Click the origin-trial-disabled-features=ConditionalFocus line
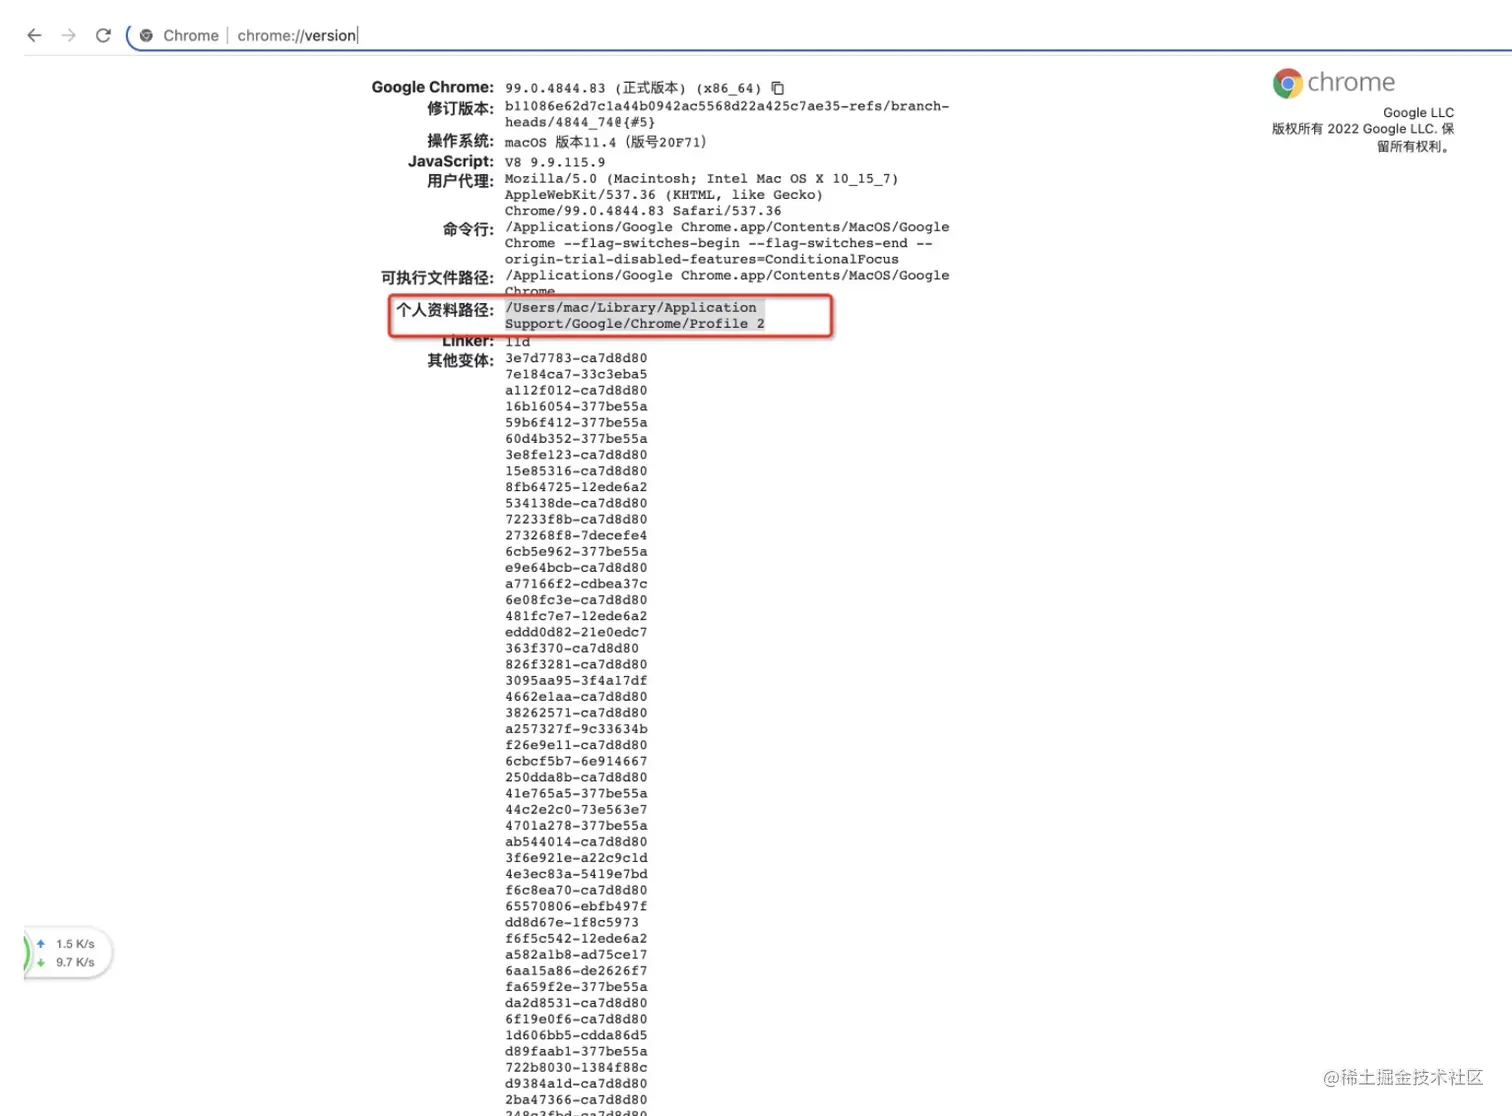1512x1116 pixels. point(702,259)
